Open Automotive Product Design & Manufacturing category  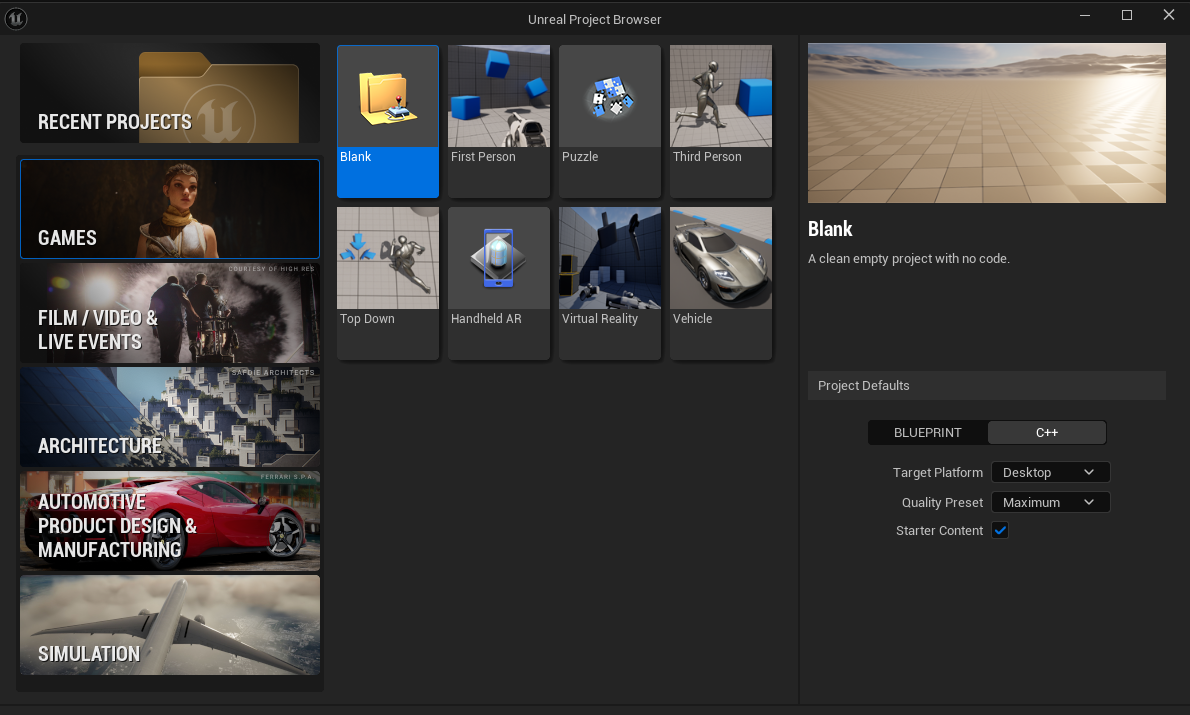170,521
